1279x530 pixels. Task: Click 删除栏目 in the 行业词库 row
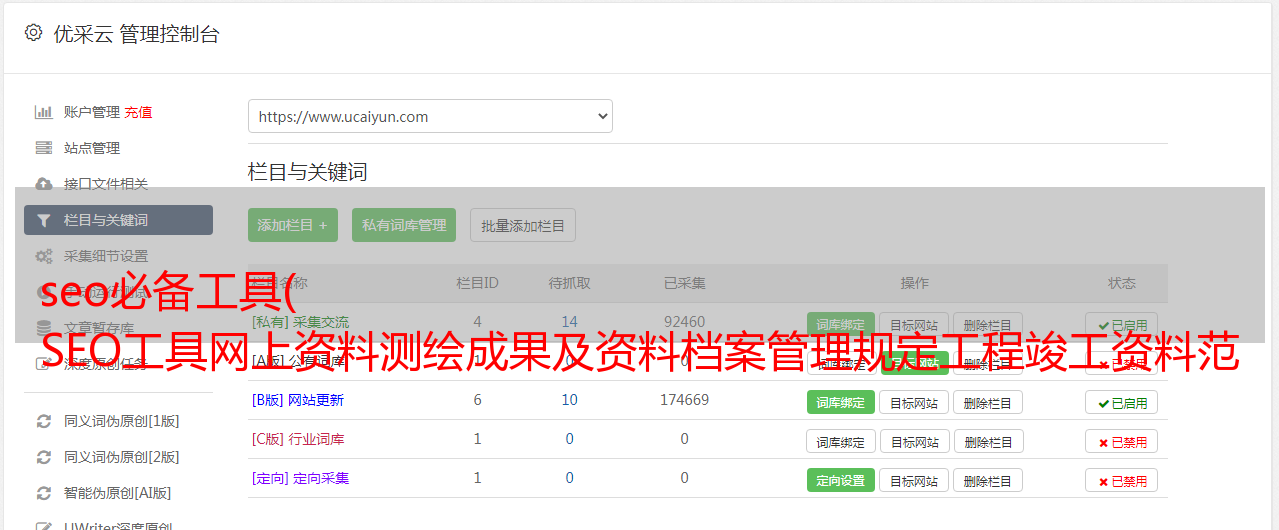(x=988, y=441)
